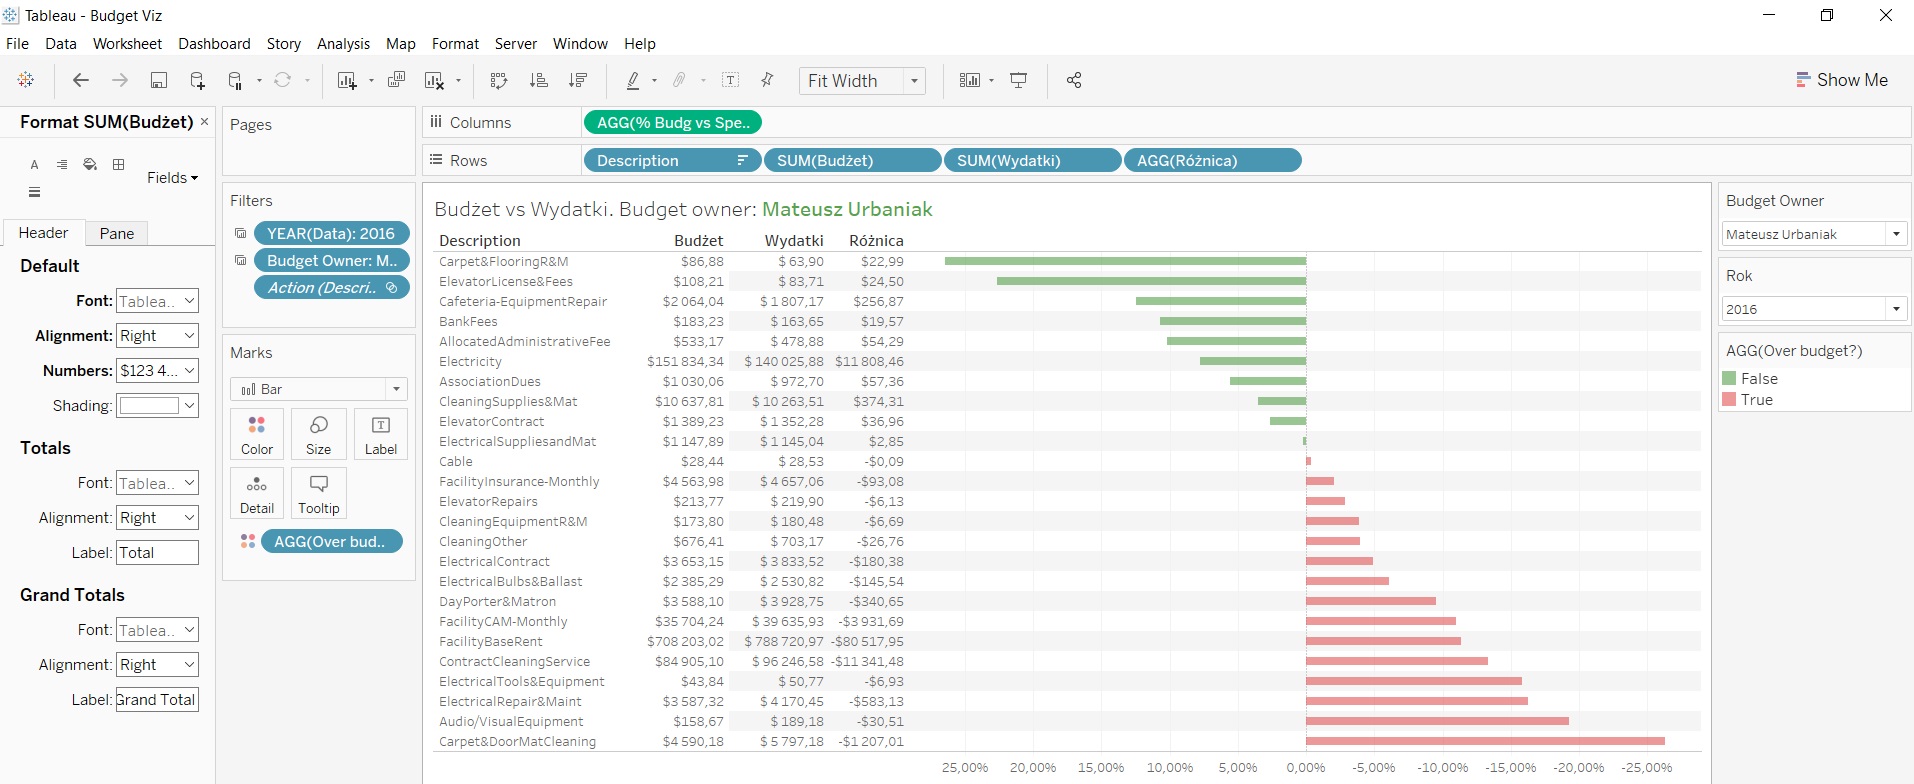Open the Bar mark type dropdown
The width and height of the screenshot is (1914, 784).
click(x=396, y=389)
